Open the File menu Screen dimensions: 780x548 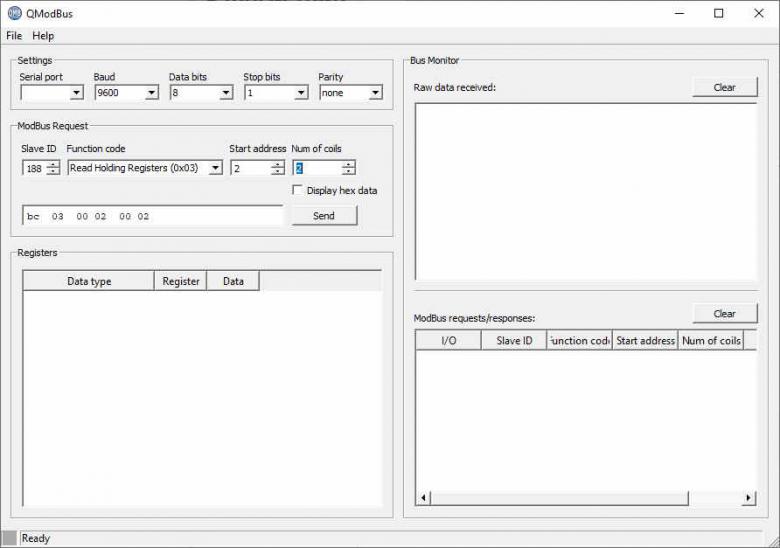(14, 36)
